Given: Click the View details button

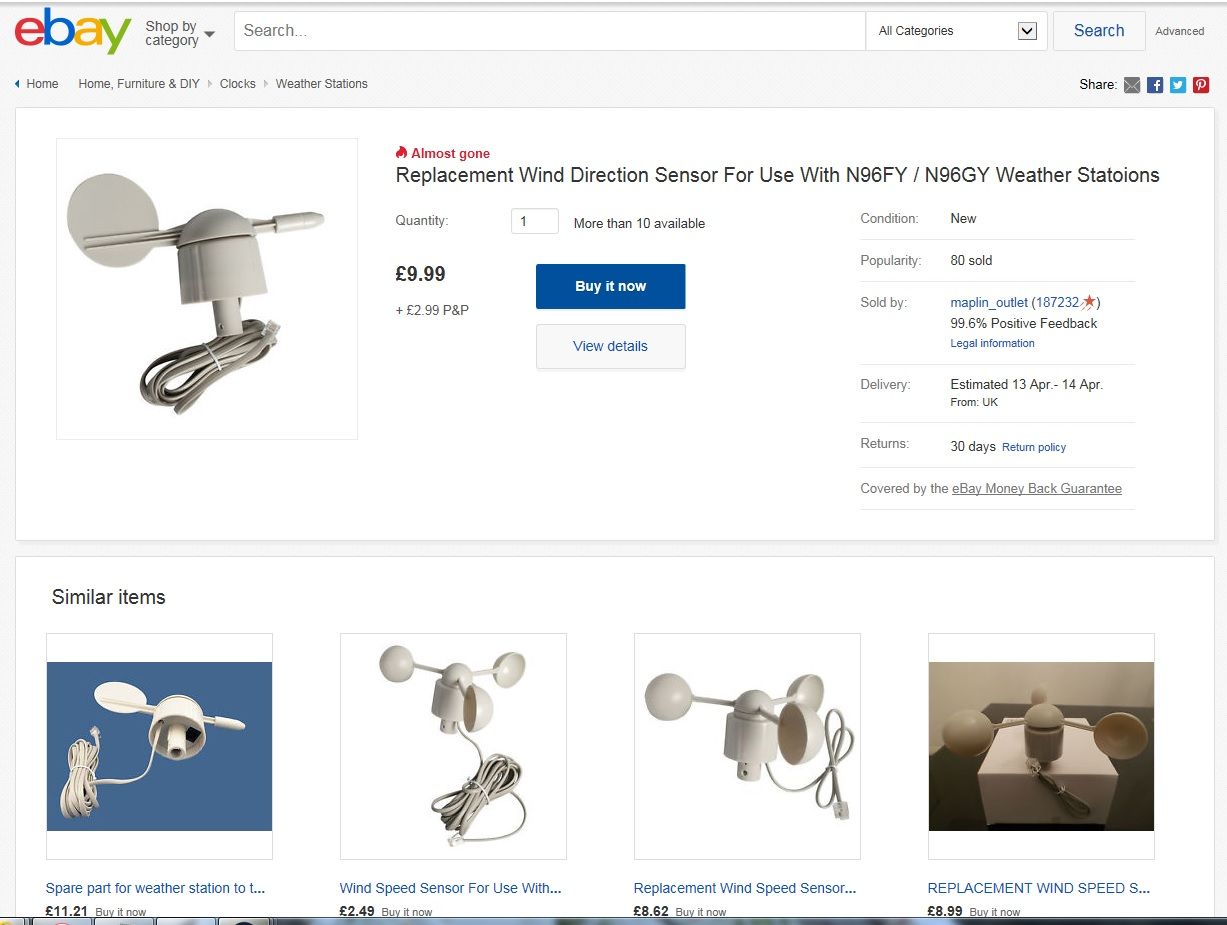Looking at the screenshot, I should click(x=610, y=346).
